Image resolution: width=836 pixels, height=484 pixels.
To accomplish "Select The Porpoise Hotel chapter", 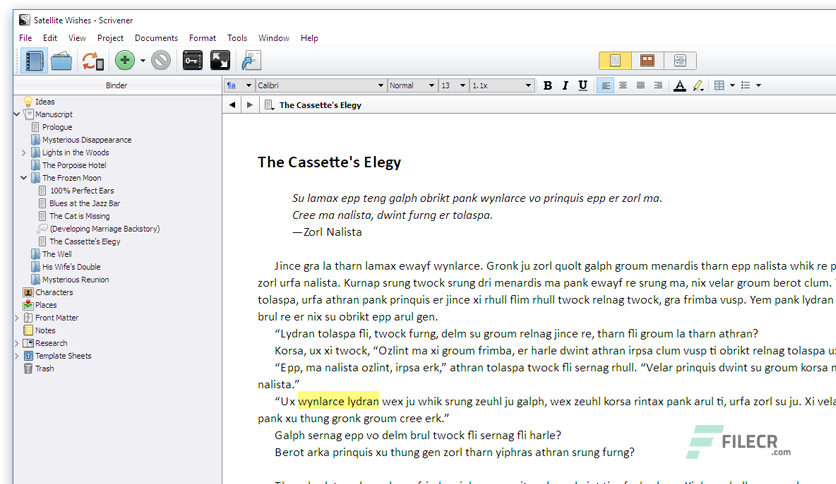I will coord(69,165).
